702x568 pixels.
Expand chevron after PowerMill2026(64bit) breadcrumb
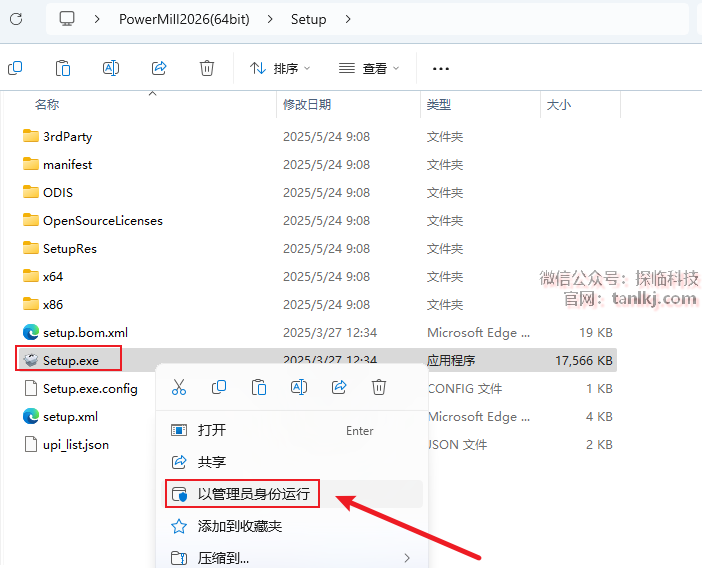tap(270, 19)
